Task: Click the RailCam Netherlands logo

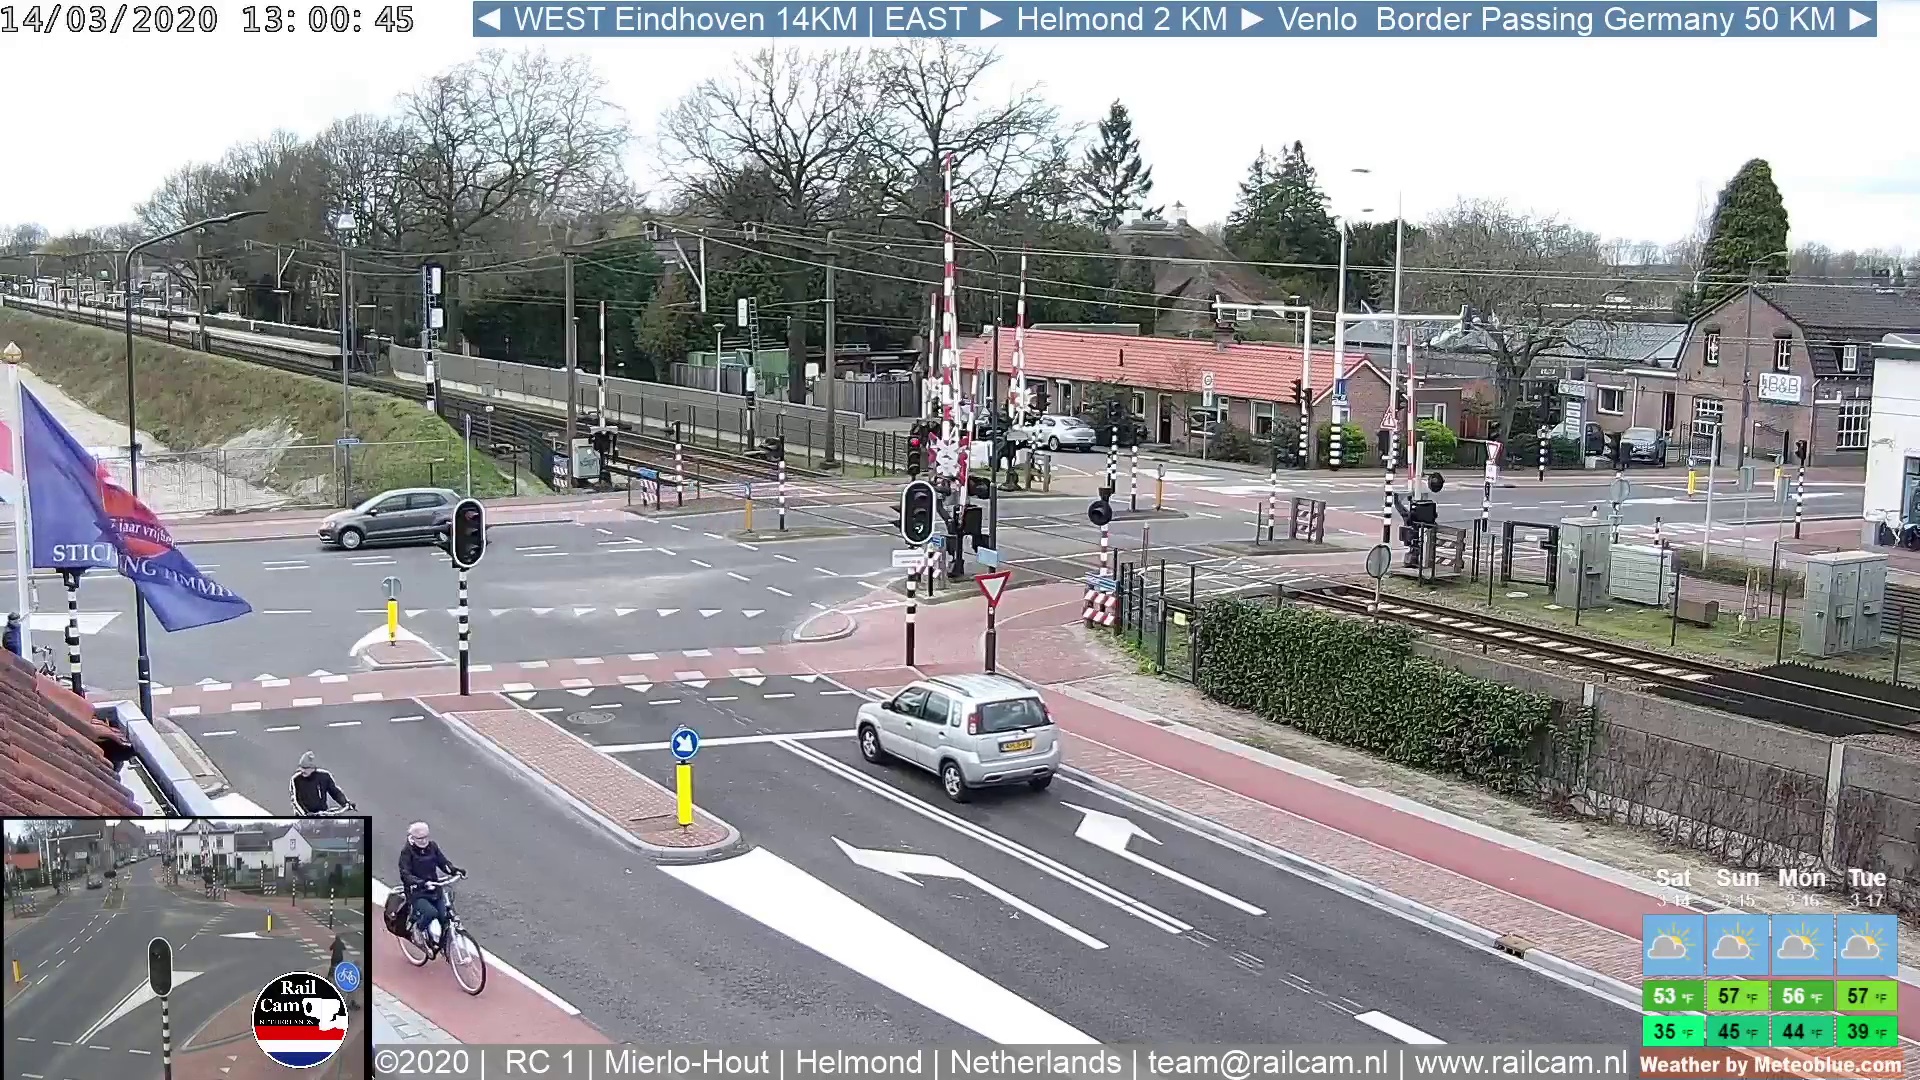Action: pyautogui.click(x=299, y=1020)
